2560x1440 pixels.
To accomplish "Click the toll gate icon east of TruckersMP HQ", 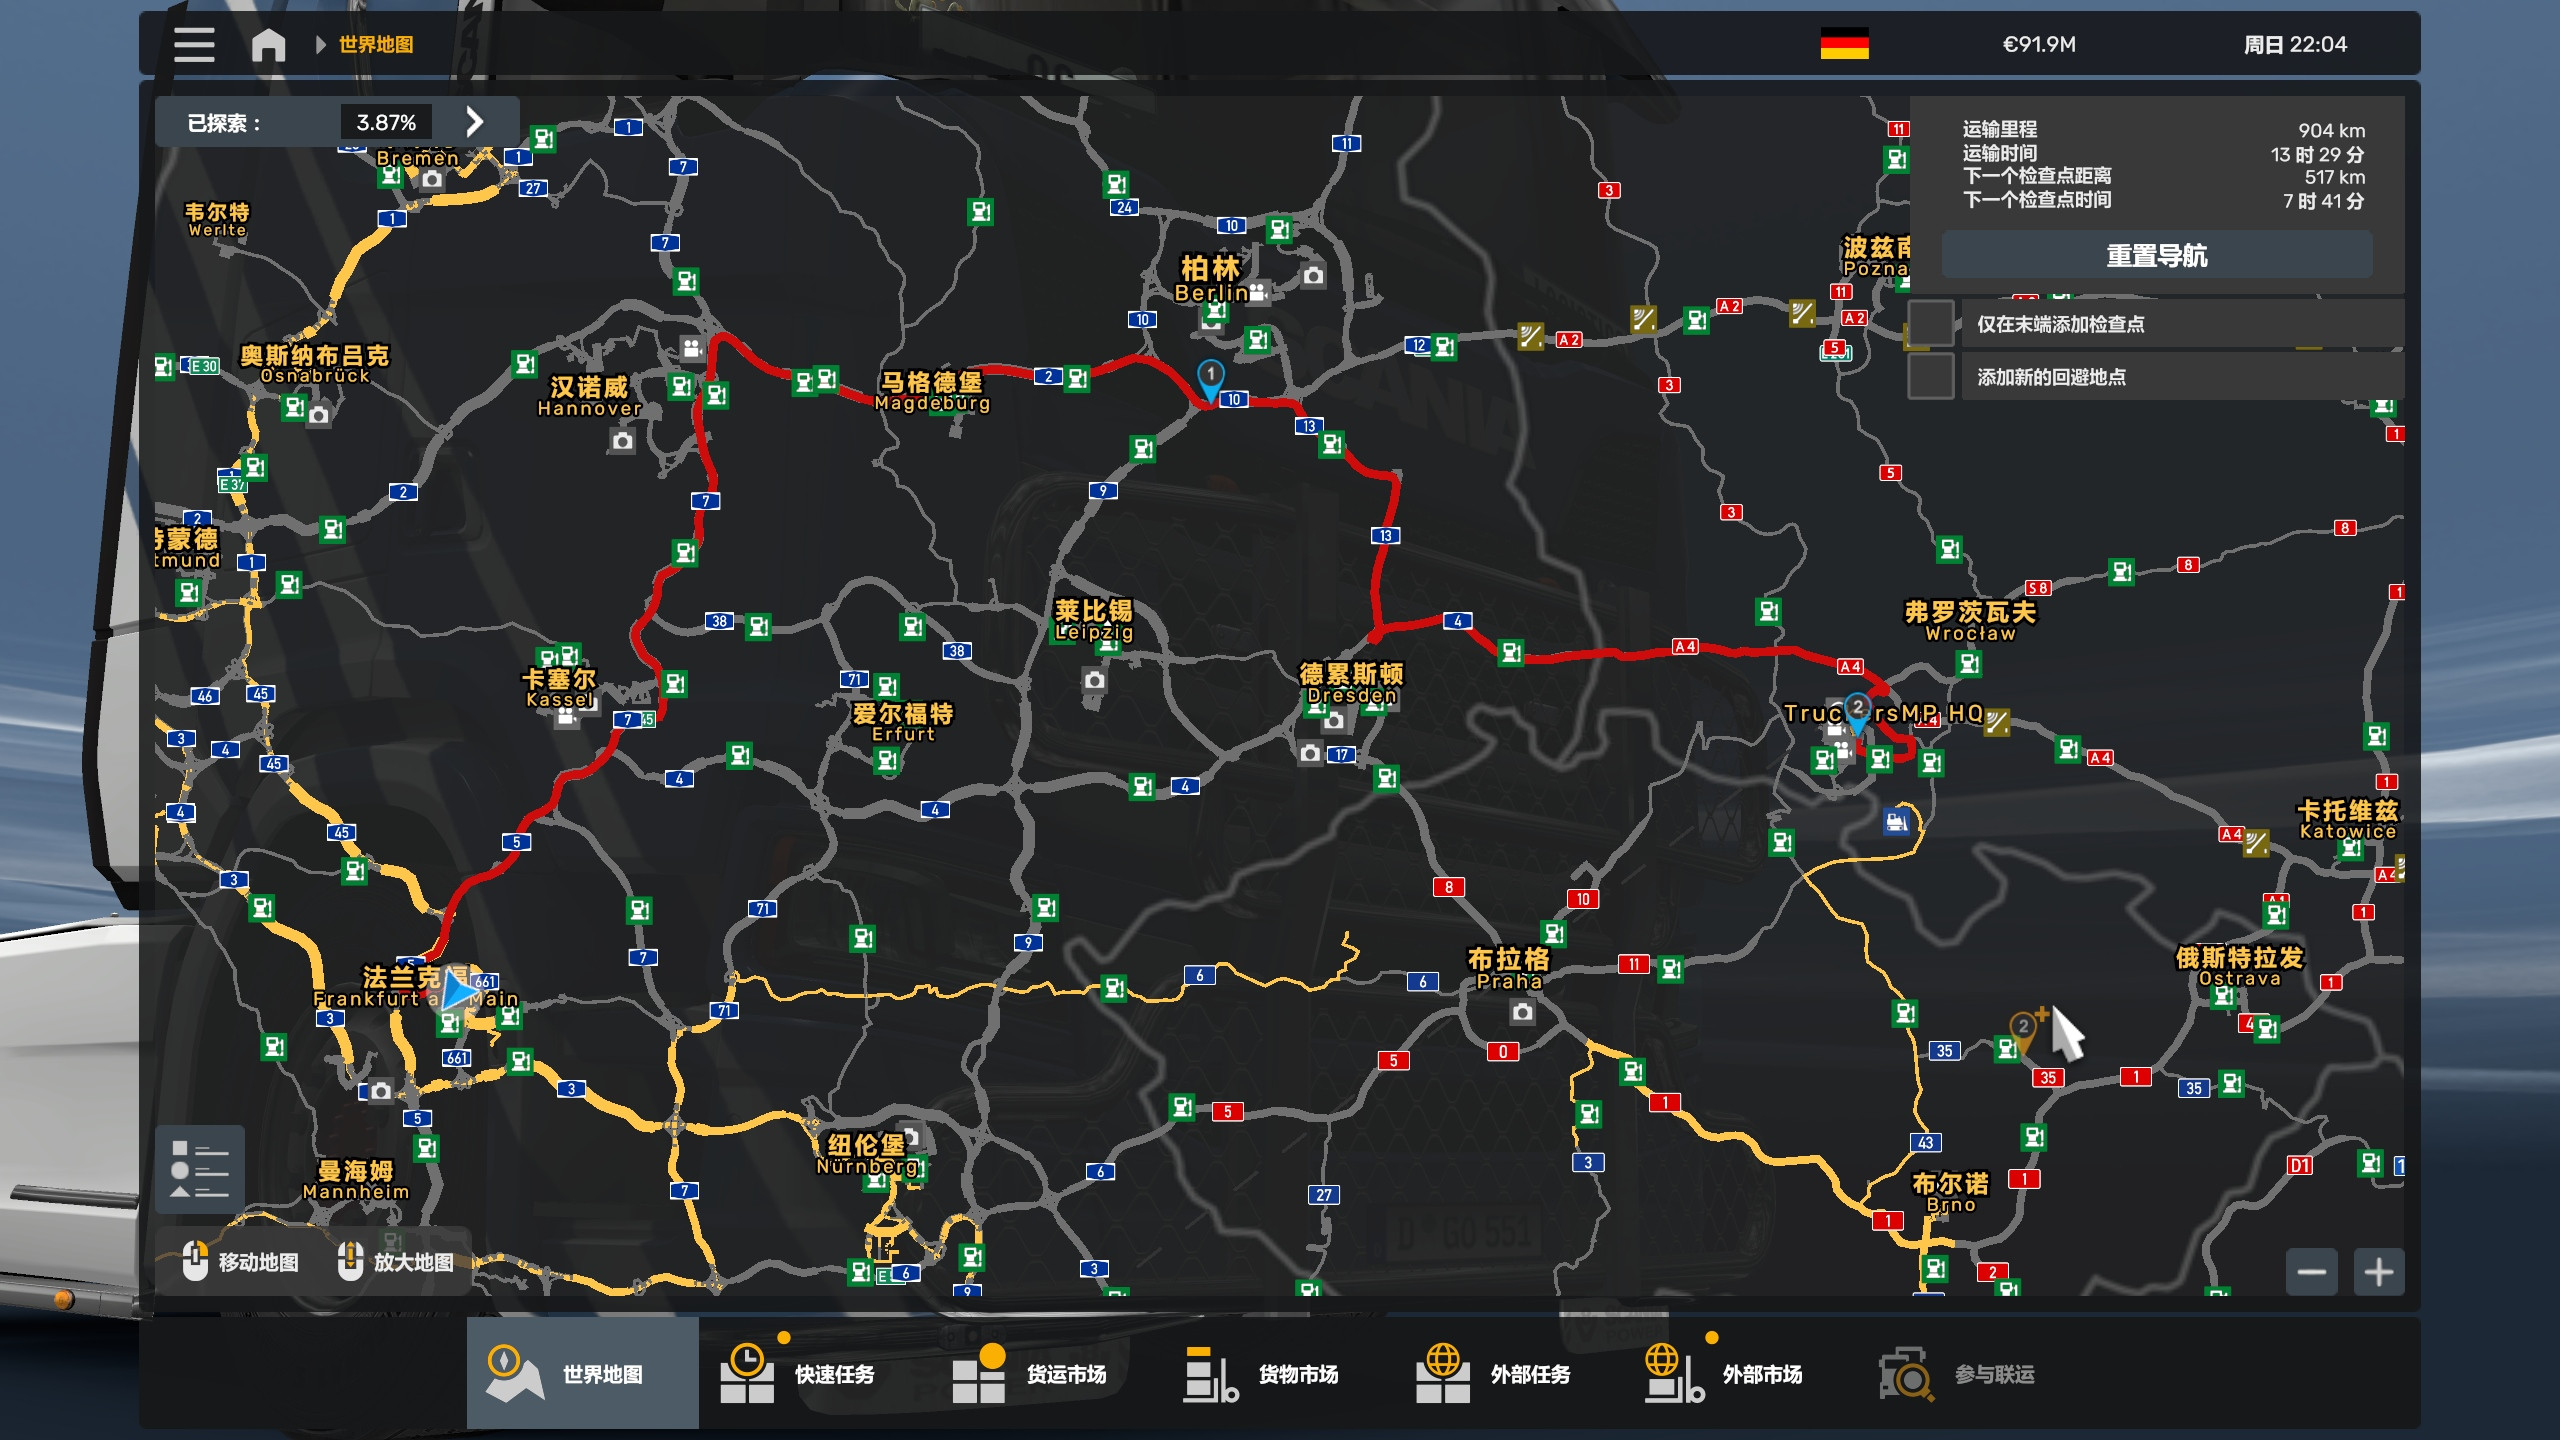I will point(1997,722).
